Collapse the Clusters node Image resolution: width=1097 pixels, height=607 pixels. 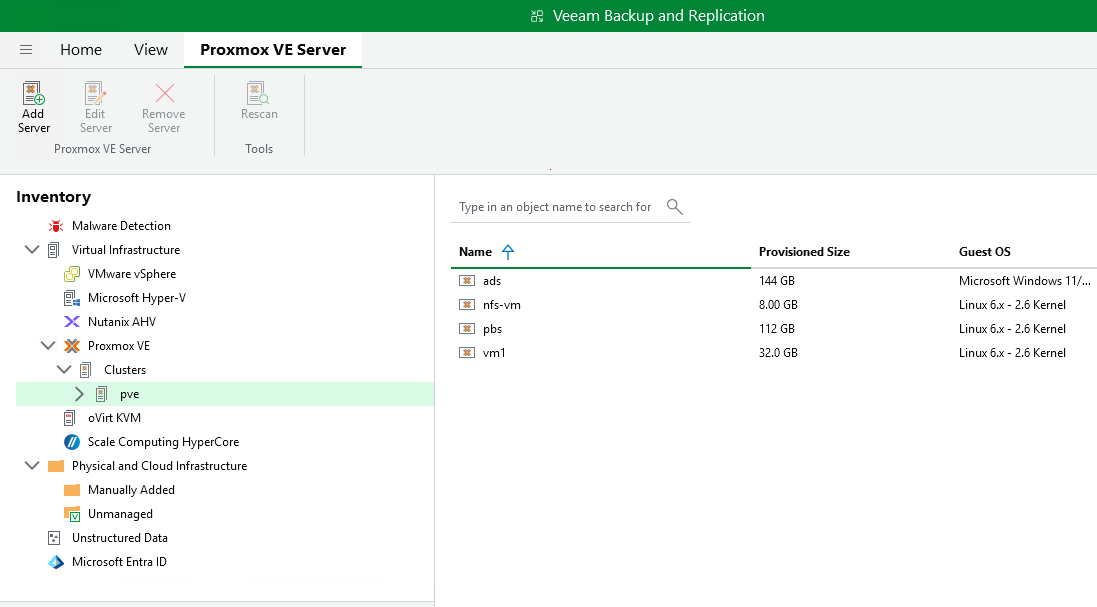[64, 369]
